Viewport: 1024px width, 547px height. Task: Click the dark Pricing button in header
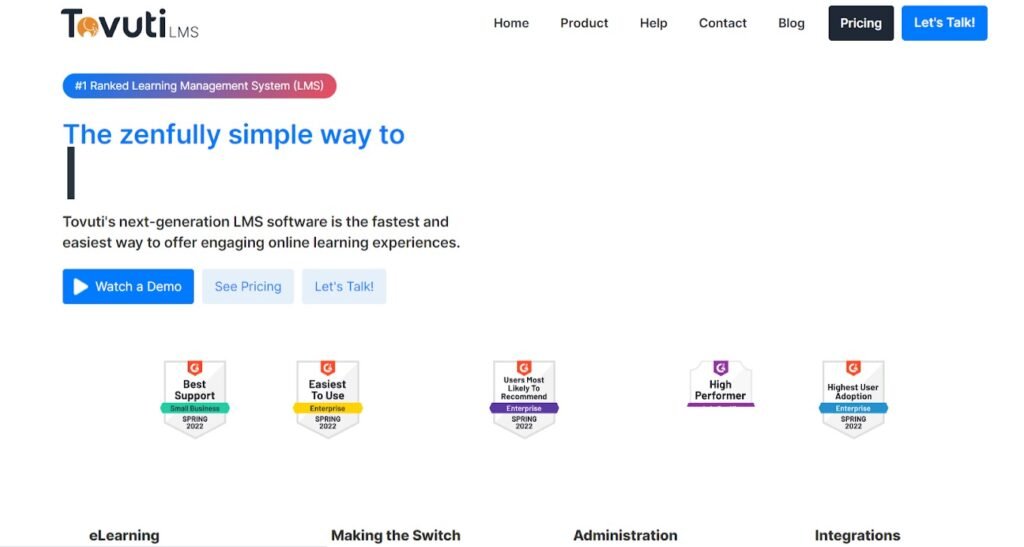860,23
